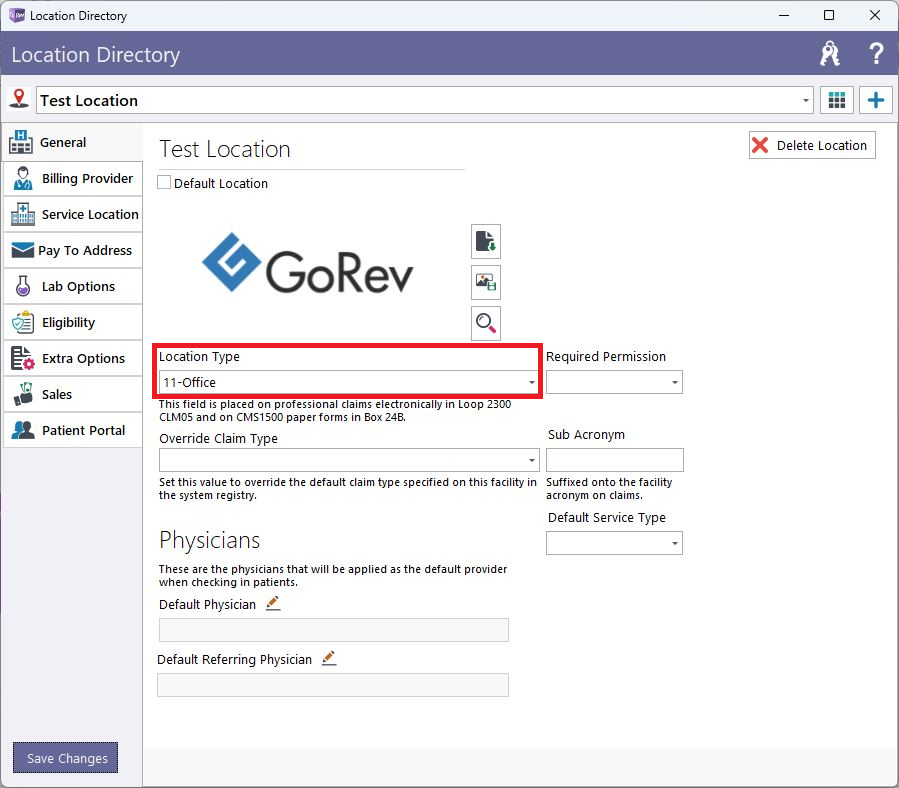Switch to the Patient Portal tab
Image resolution: width=899 pixels, height=788 pixels.
tap(73, 430)
